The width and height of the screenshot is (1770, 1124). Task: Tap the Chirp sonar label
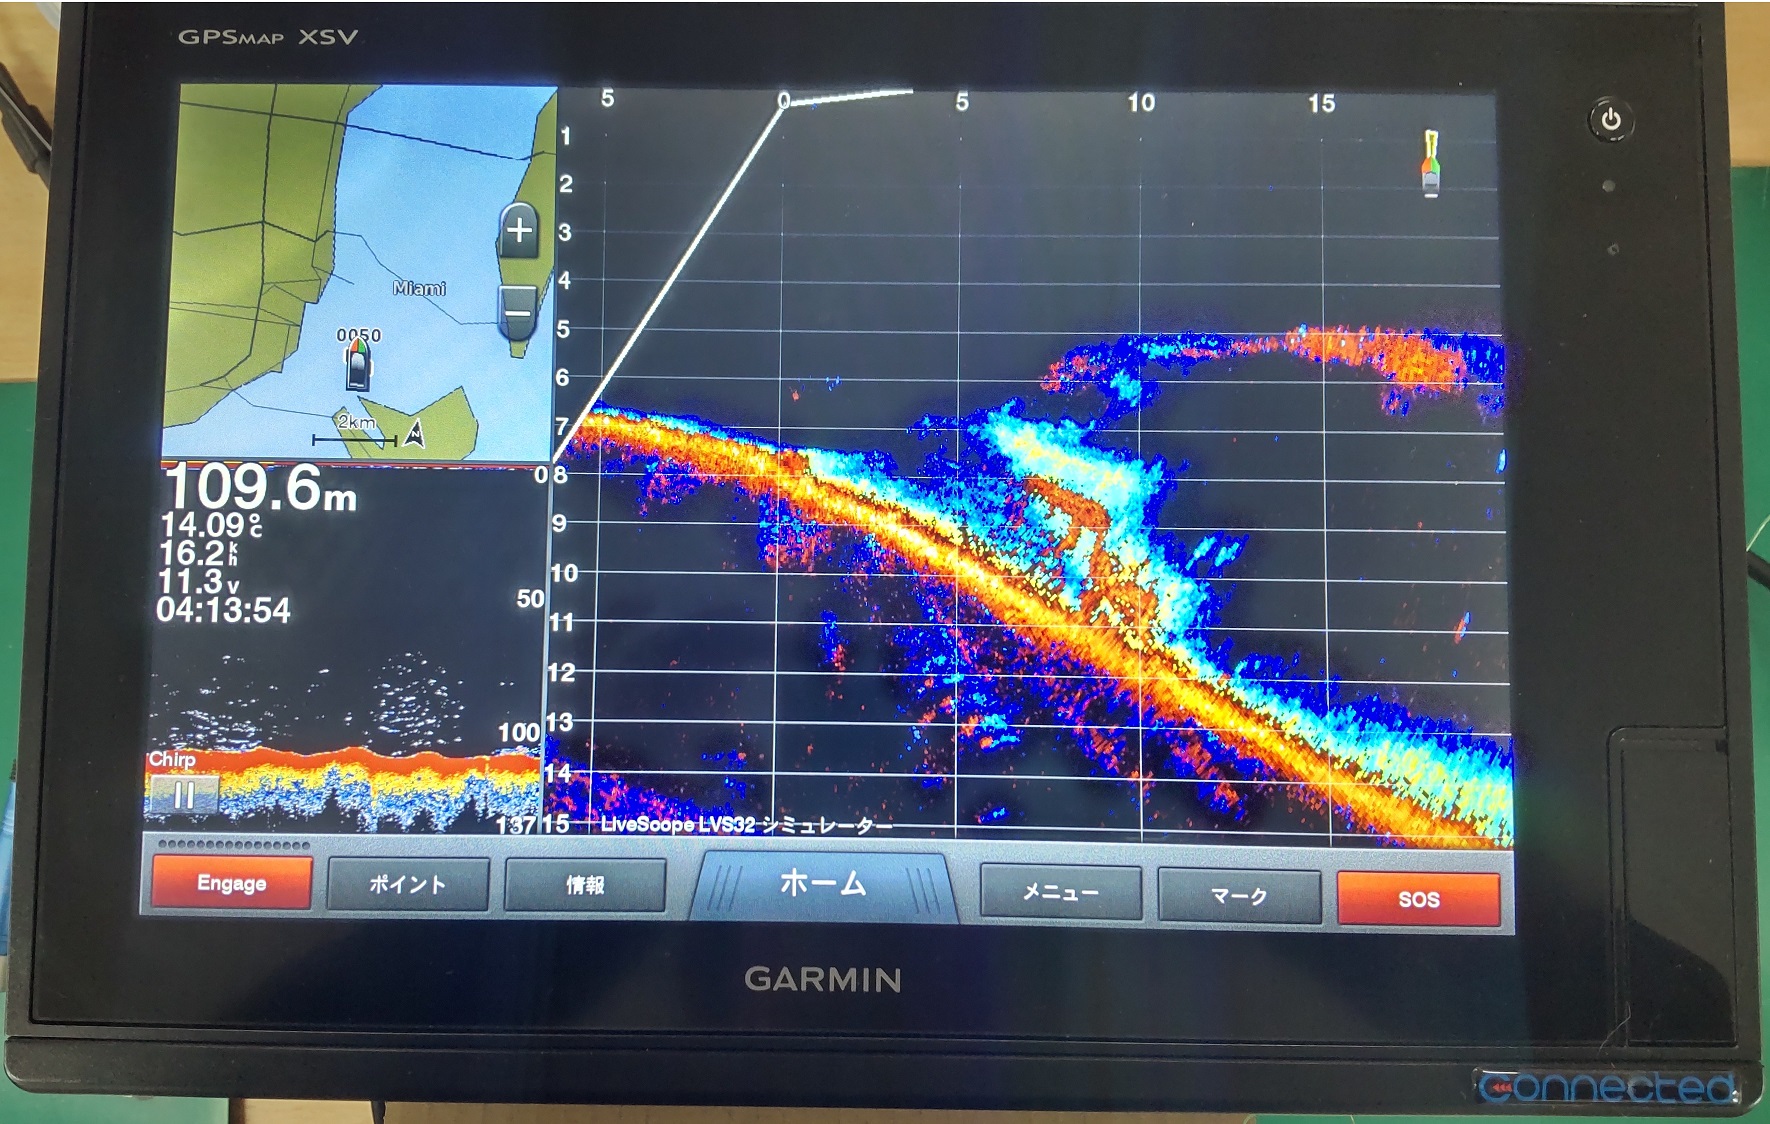pos(172,759)
